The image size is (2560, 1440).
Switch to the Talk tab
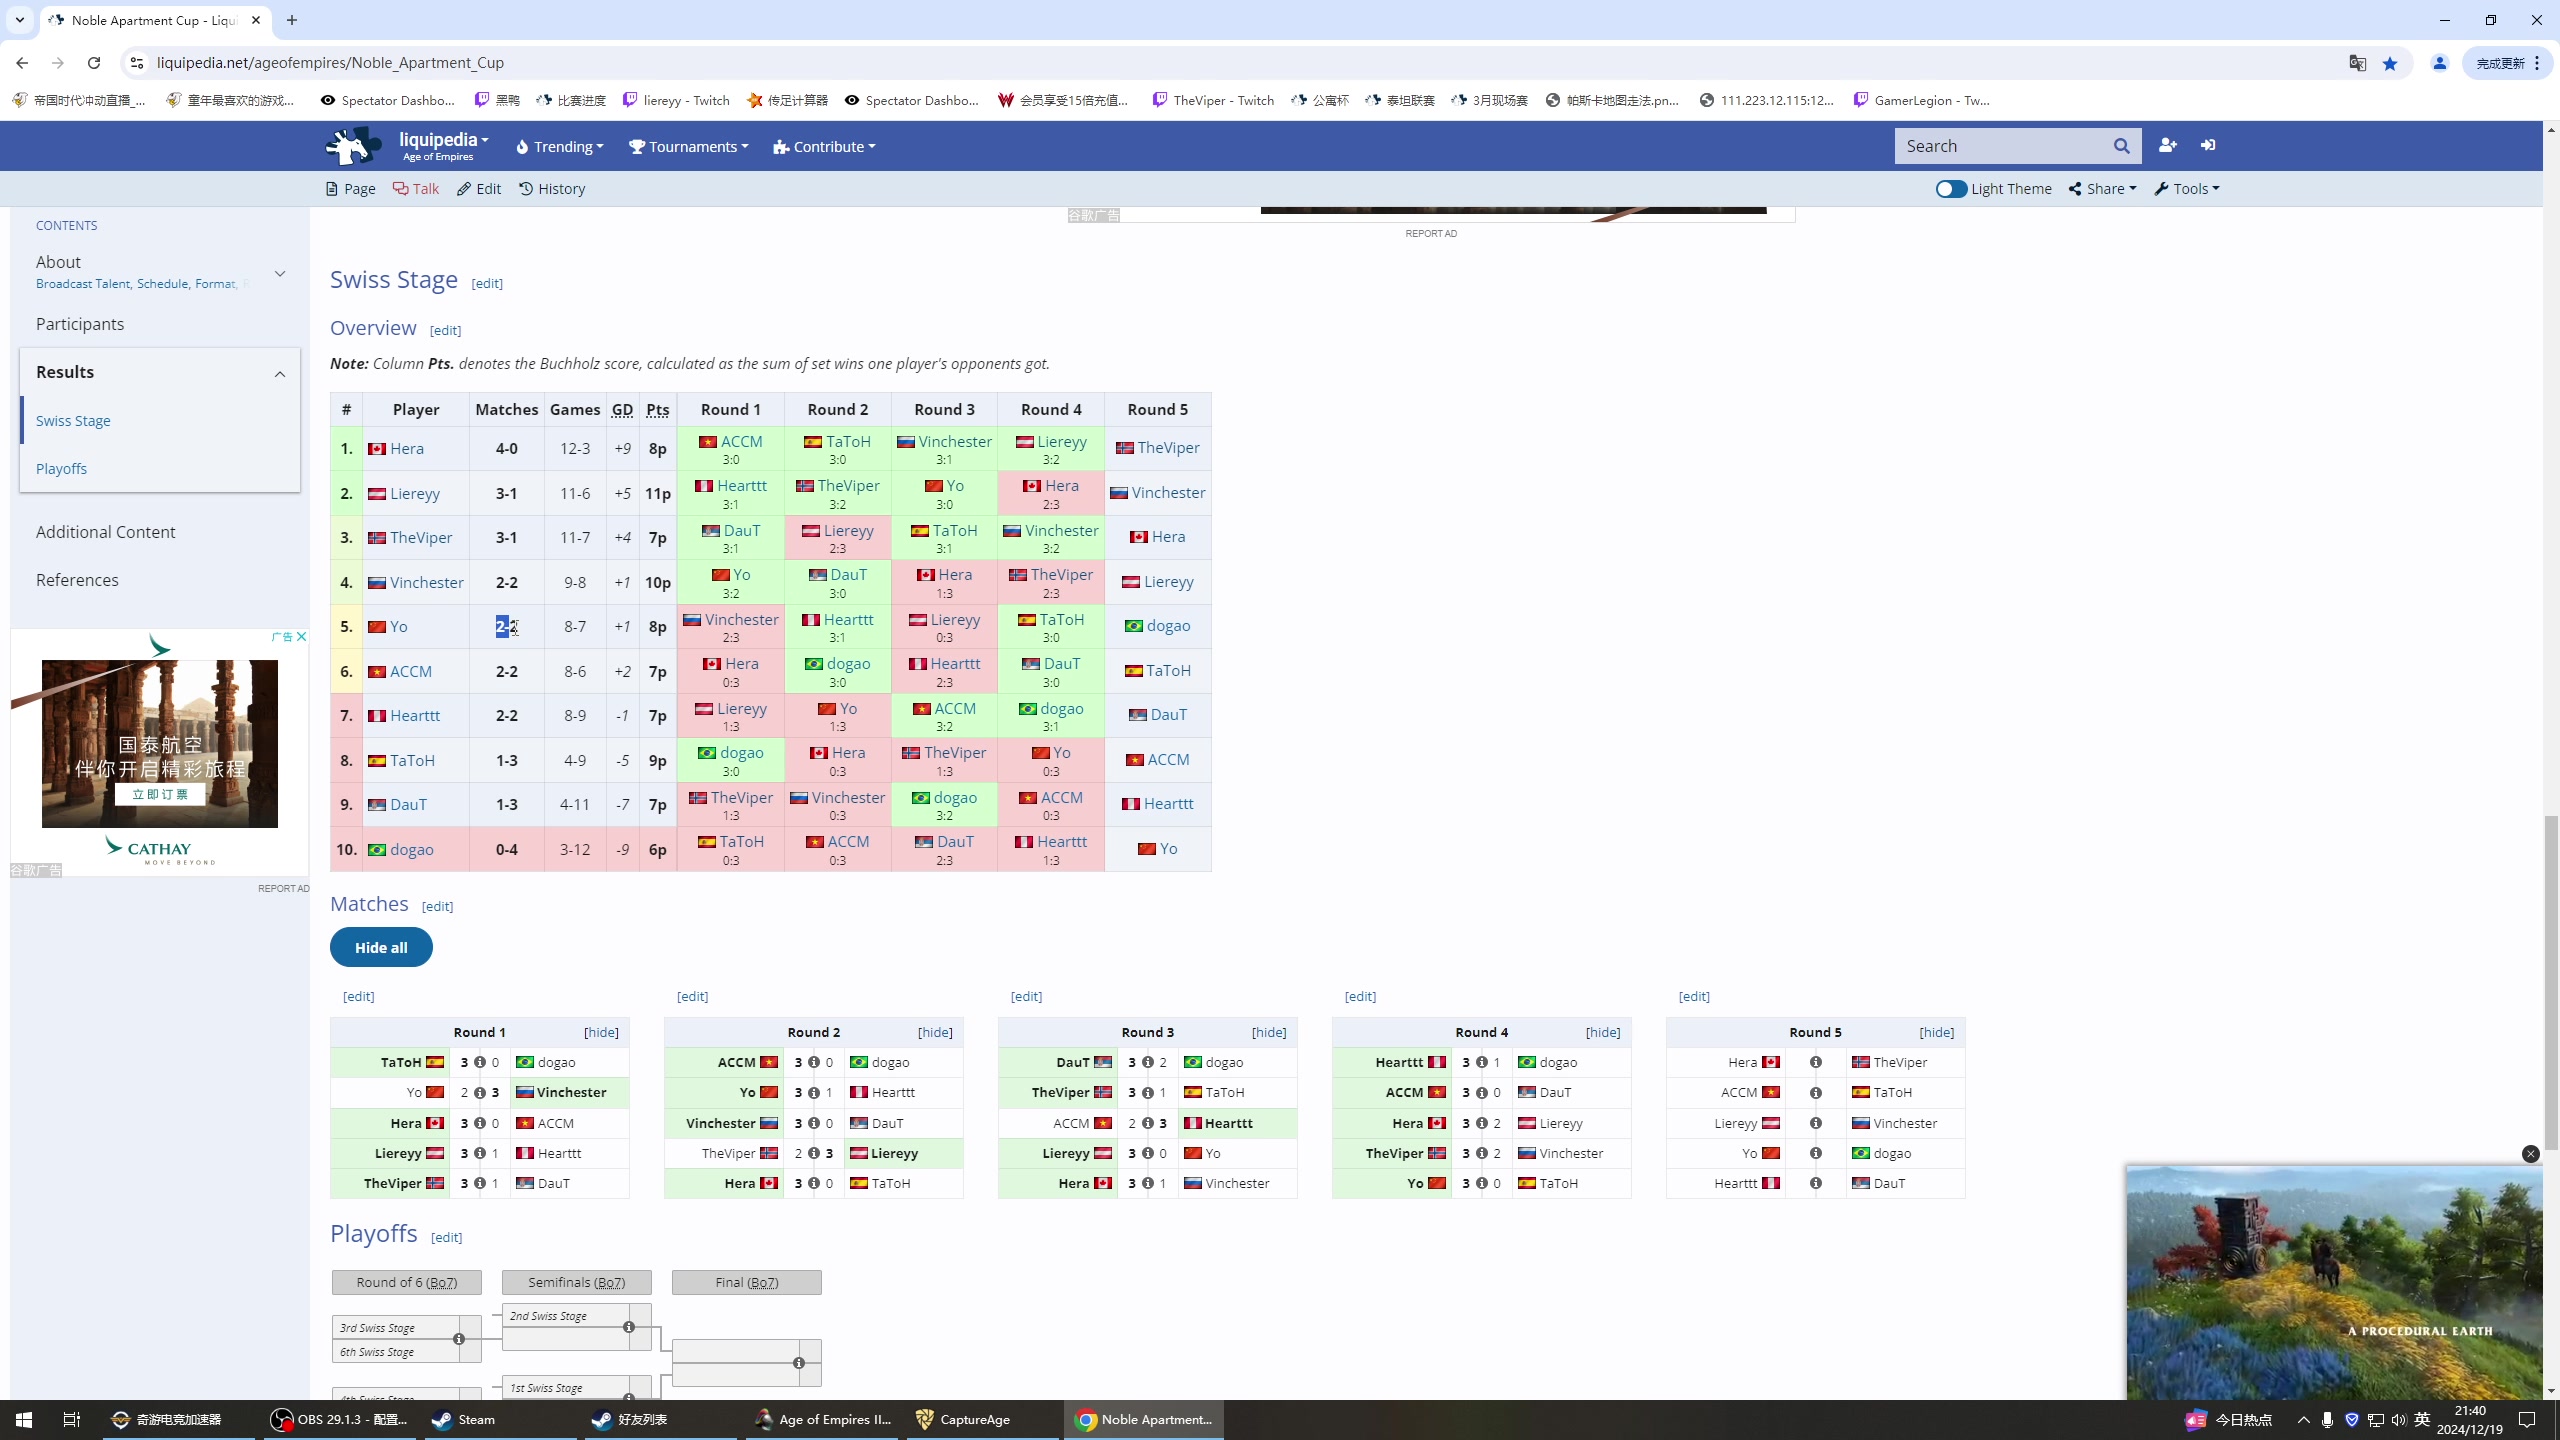[416, 189]
